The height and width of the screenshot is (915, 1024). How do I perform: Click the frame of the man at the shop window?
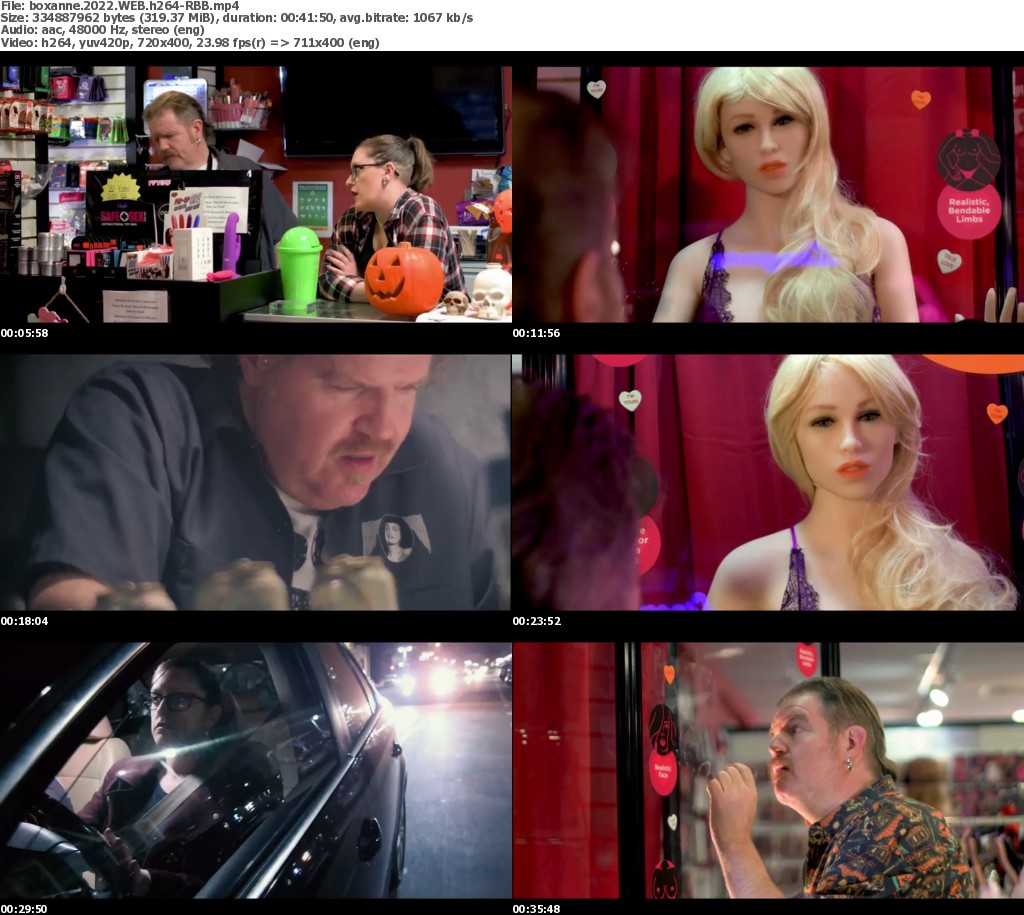click(x=767, y=770)
